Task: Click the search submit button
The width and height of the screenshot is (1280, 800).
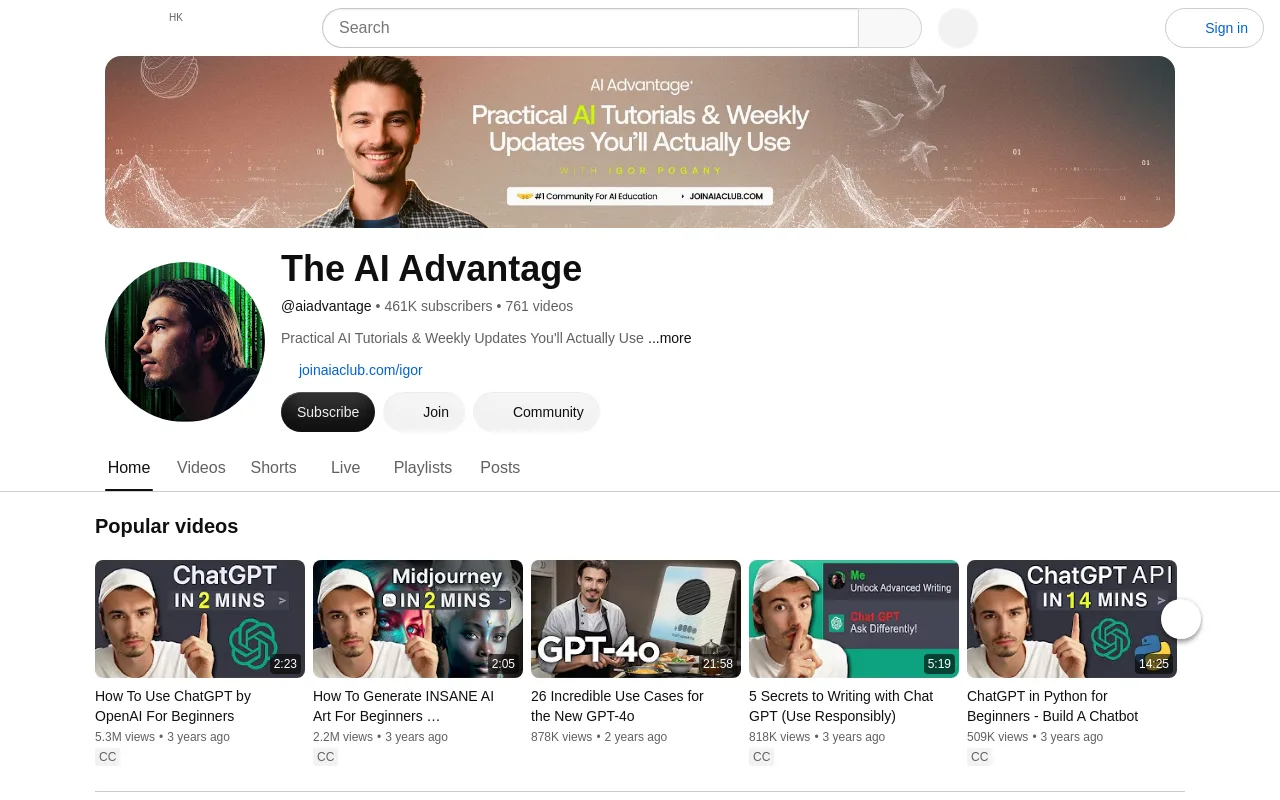Action: tap(890, 28)
